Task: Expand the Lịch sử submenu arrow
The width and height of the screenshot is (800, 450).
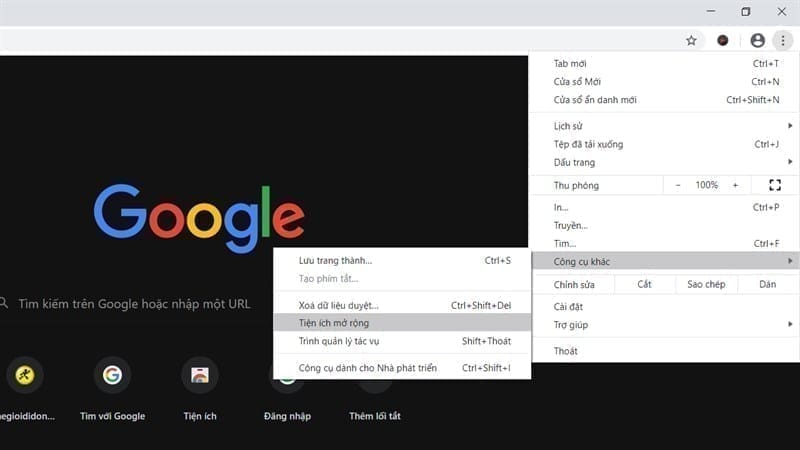Action: click(790, 126)
